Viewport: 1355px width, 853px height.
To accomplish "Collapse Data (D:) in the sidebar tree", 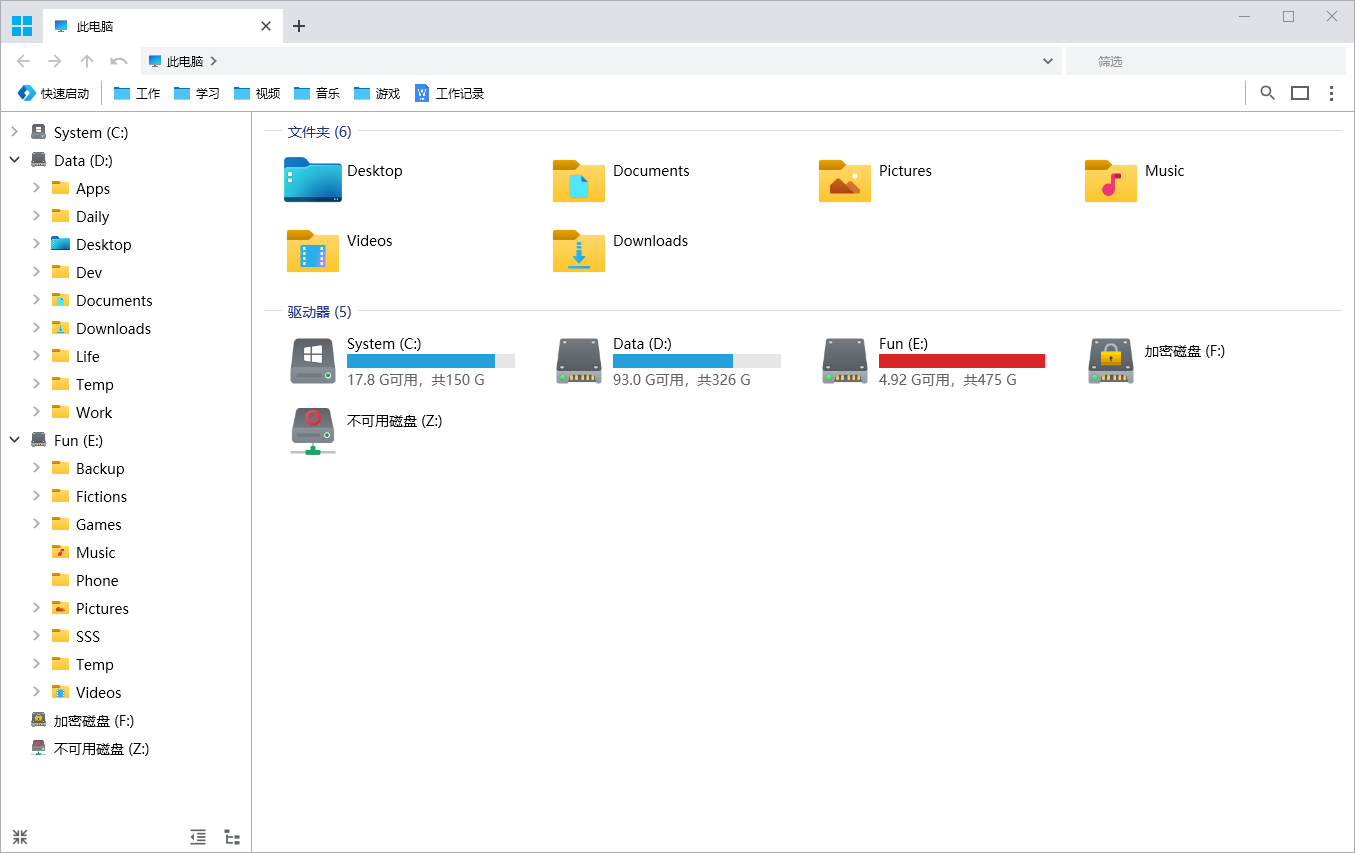I will pos(14,160).
